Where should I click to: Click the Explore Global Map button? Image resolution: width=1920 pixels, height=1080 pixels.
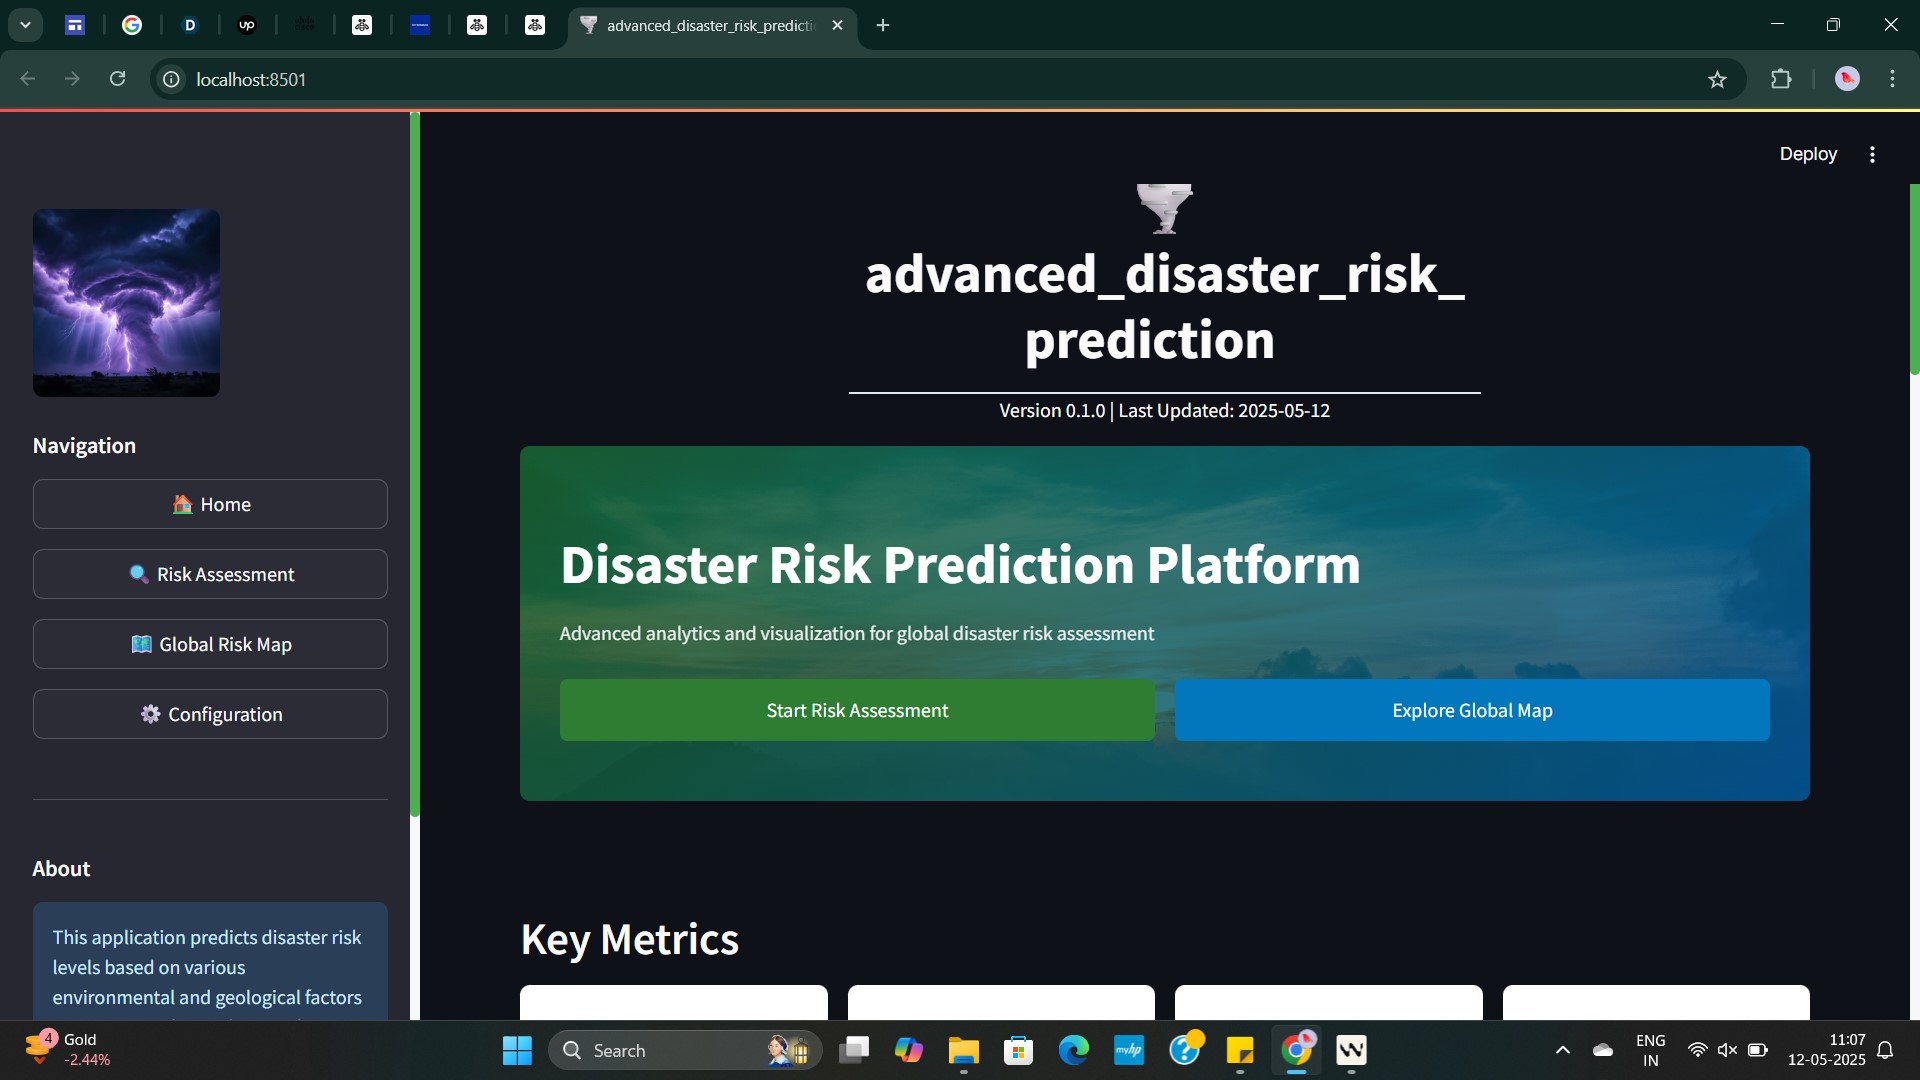(x=1471, y=710)
